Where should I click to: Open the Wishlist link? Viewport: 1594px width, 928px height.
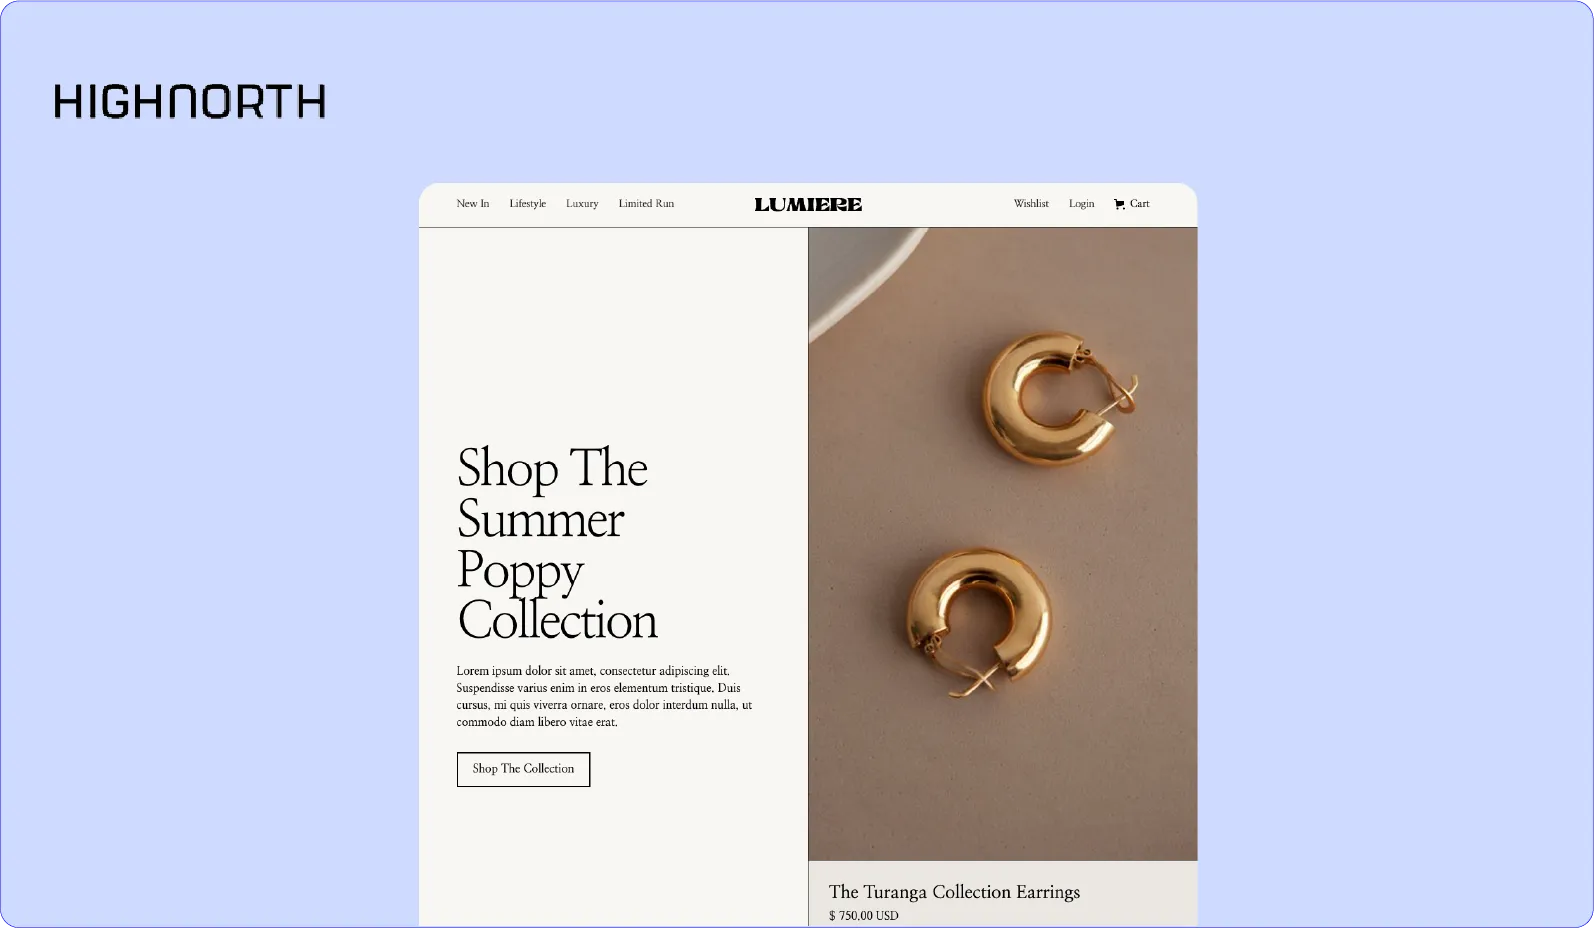1031,203
